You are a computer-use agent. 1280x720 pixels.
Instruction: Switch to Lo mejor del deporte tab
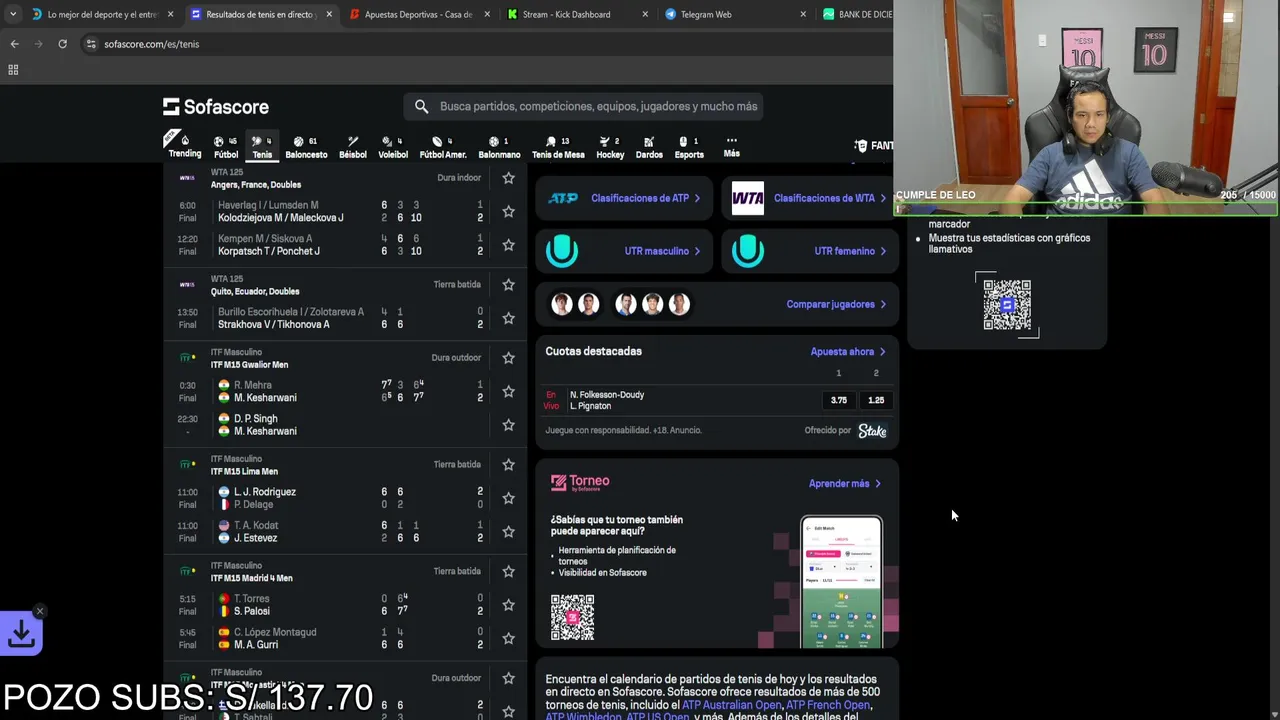point(102,15)
